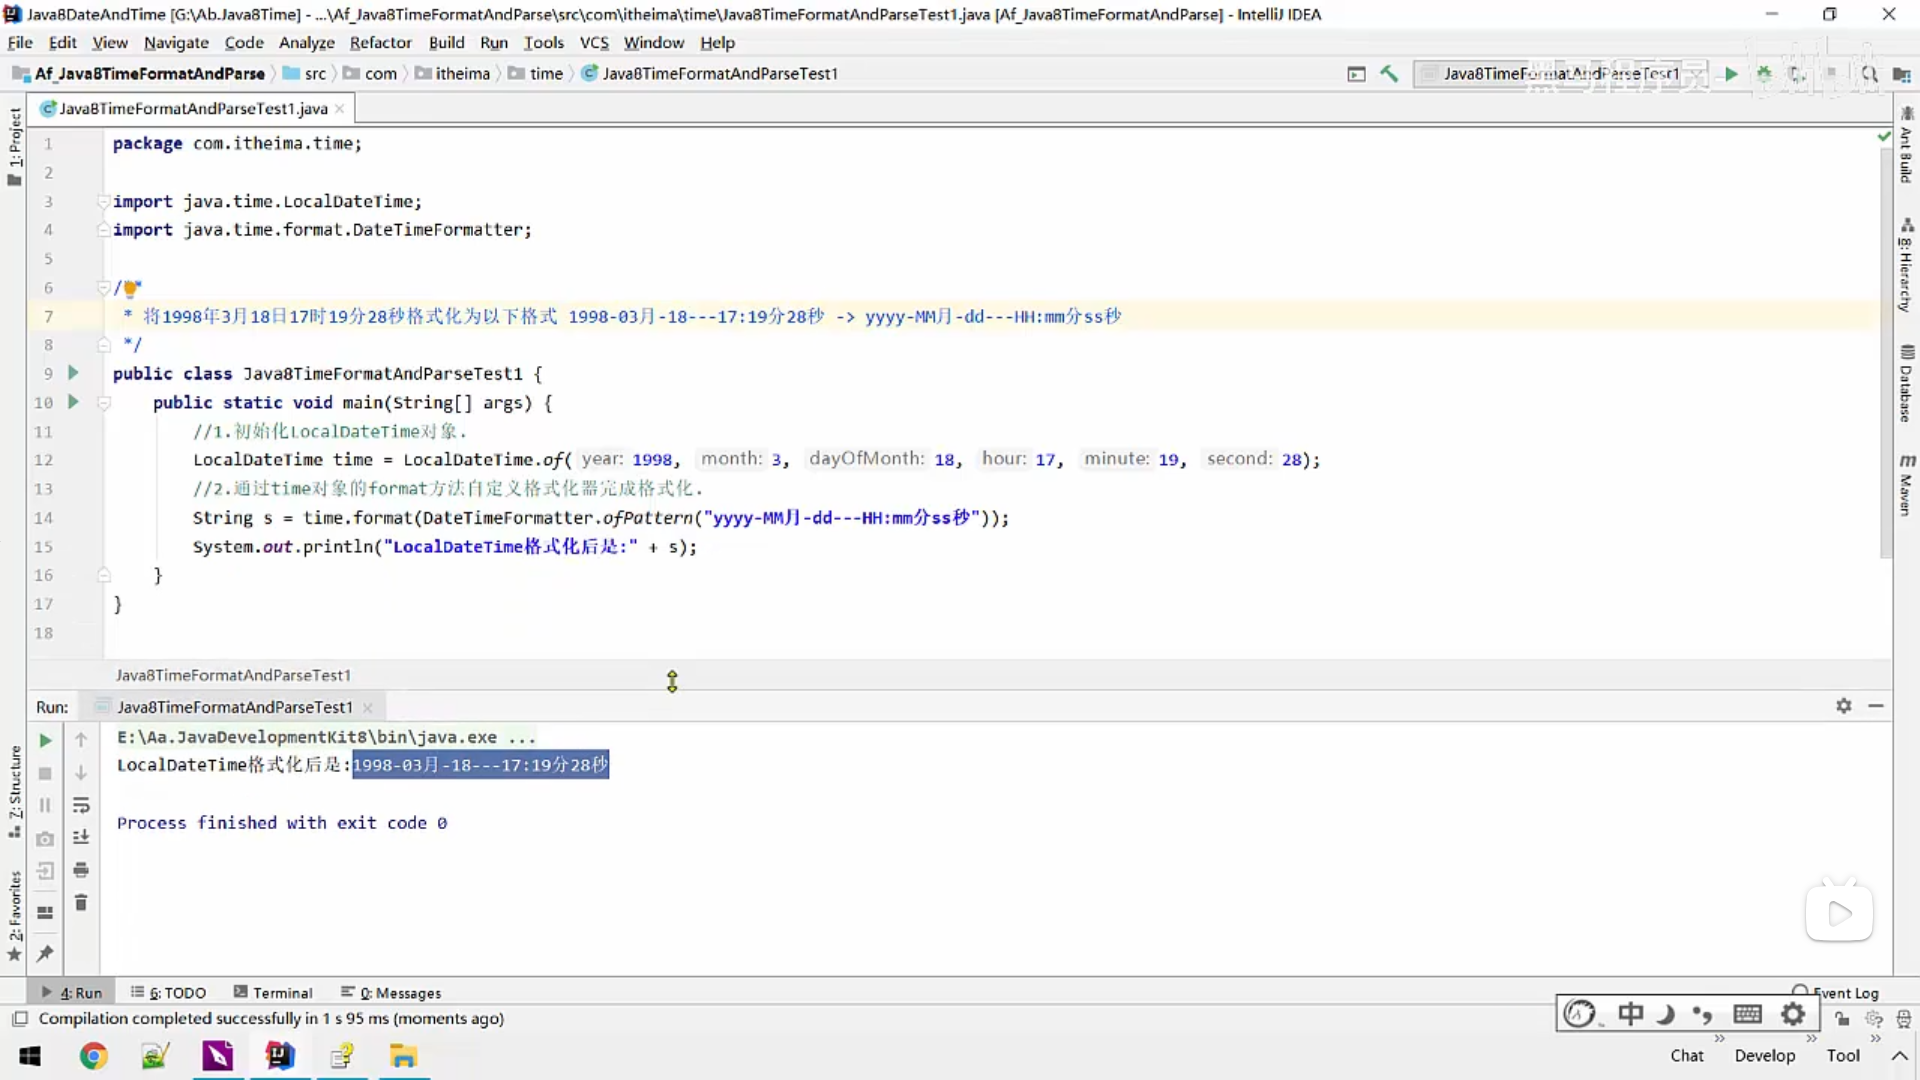Switch to the Terminal tool tab
The width and height of the screenshot is (1920, 1080).
coord(273,993)
